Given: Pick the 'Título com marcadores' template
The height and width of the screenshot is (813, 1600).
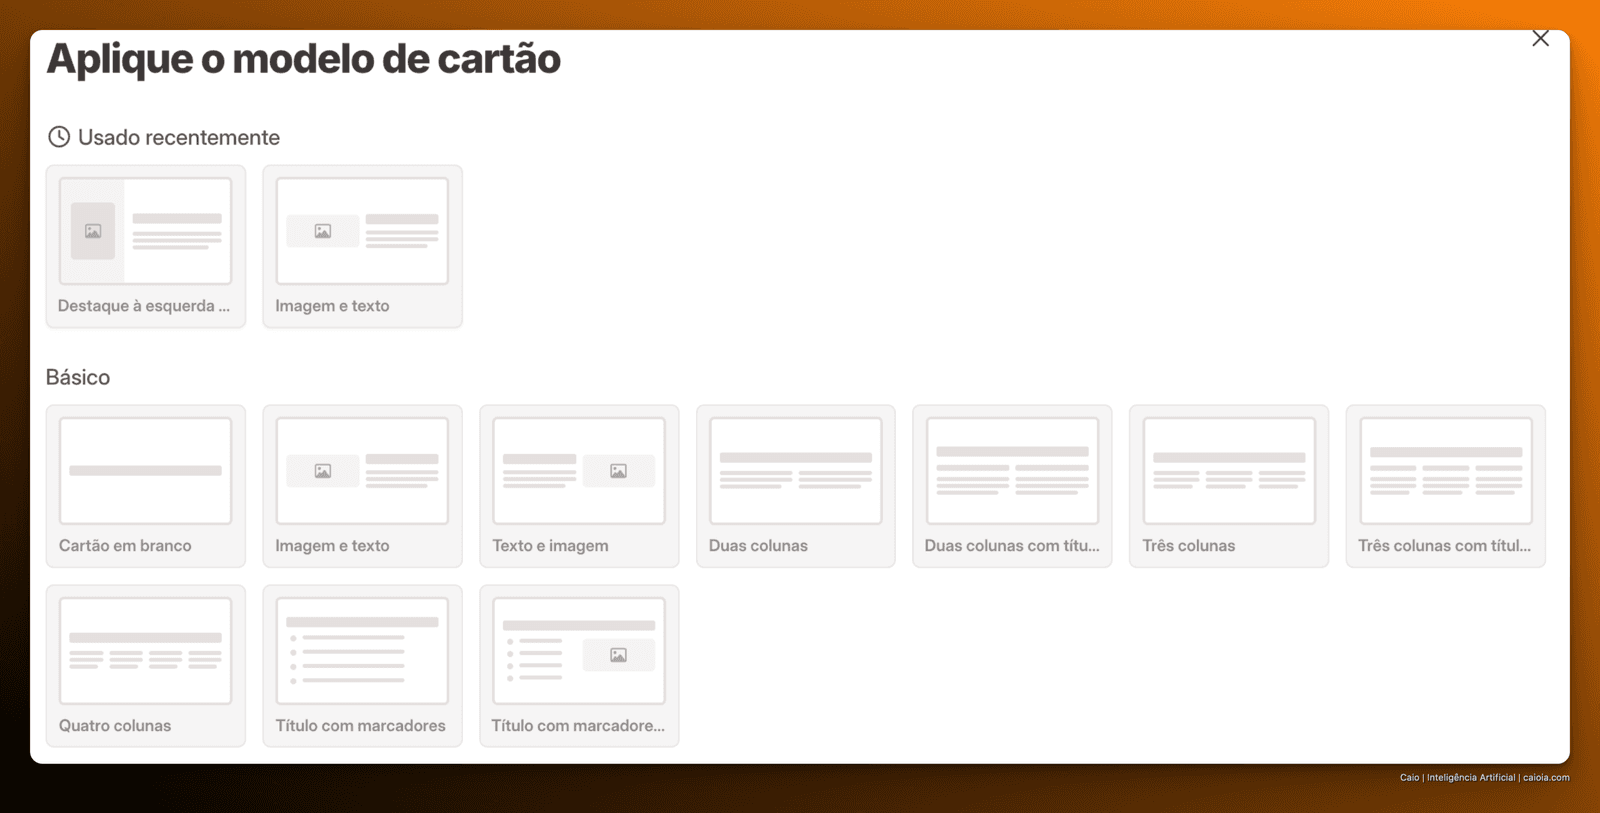Looking at the screenshot, I should pos(363,666).
